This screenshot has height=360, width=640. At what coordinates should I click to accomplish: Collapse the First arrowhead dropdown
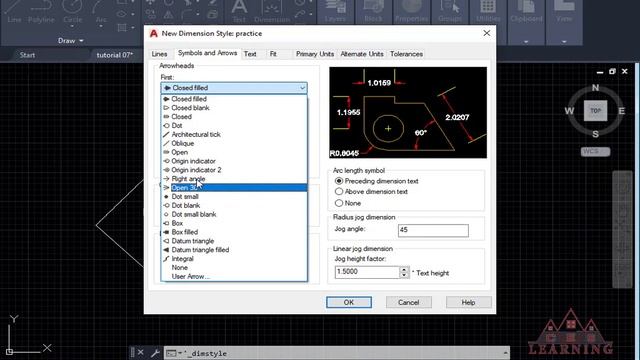click(302, 88)
